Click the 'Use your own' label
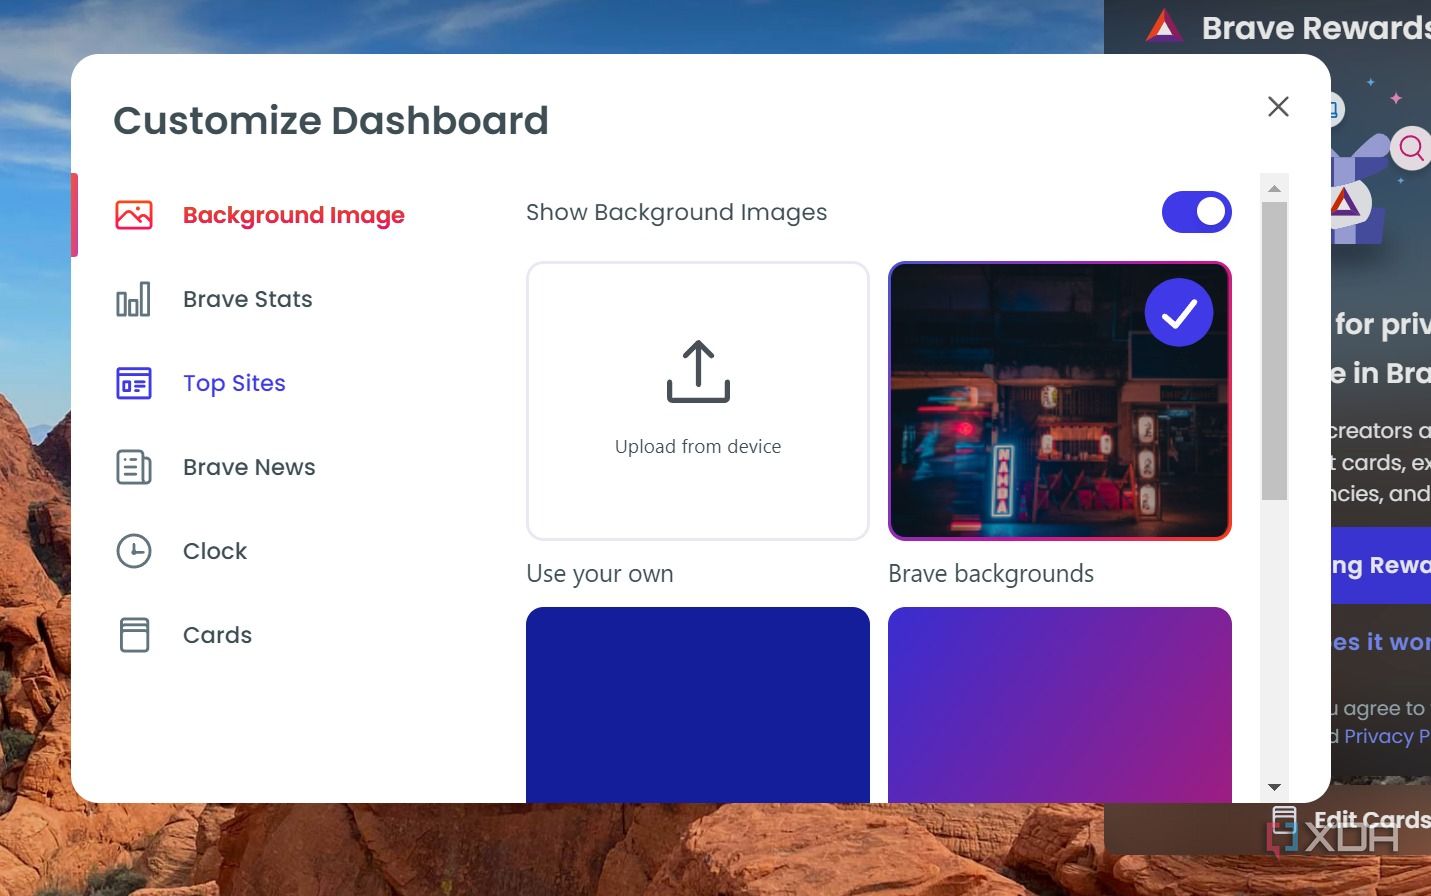Screen dimensions: 1431x896 600,574
